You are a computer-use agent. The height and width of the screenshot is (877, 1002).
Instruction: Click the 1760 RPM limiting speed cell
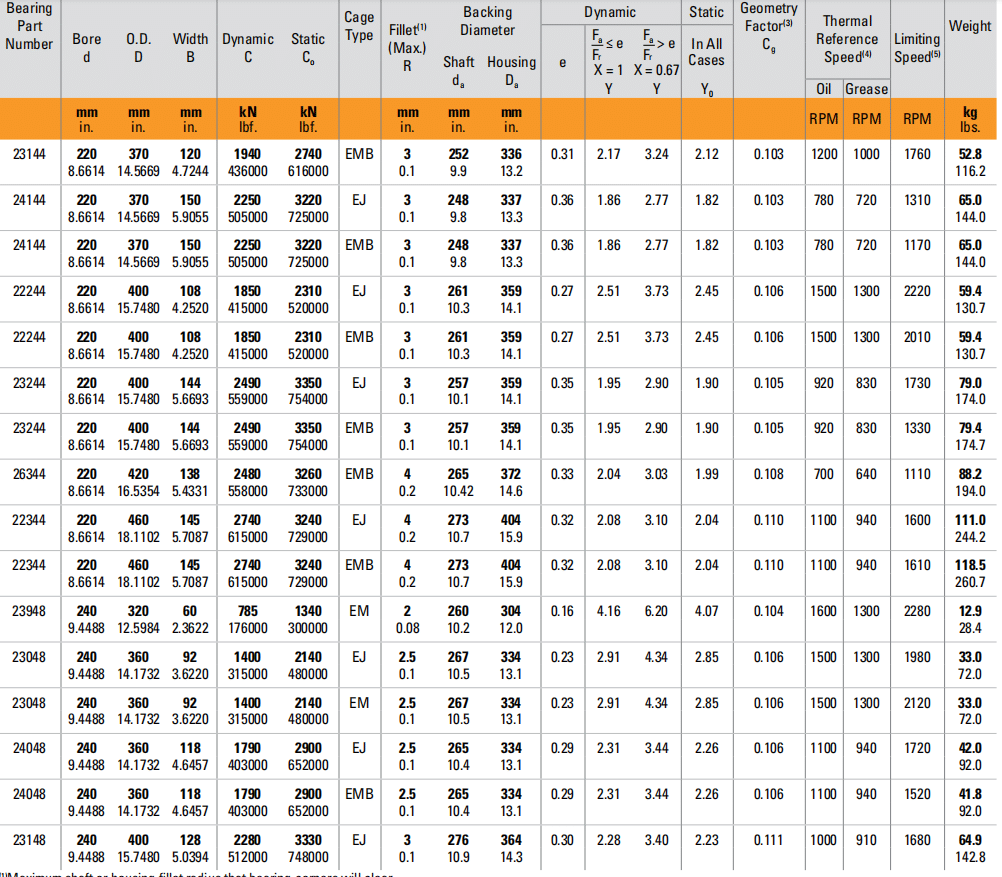(917, 154)
